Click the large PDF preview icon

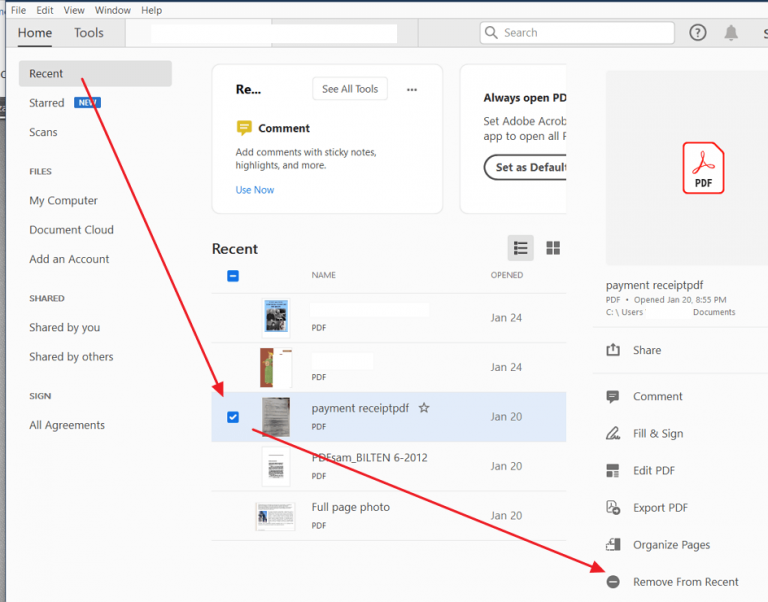(703, 168)
